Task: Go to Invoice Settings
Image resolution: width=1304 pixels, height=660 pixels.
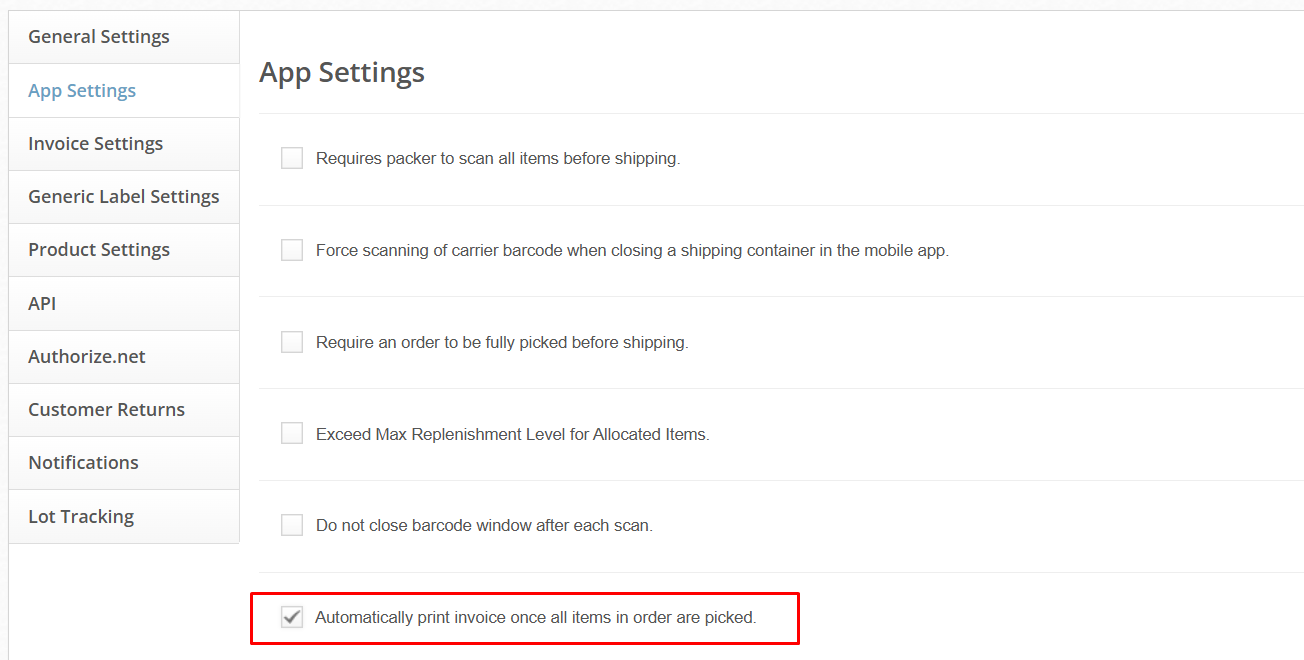Action: [95, 144]
